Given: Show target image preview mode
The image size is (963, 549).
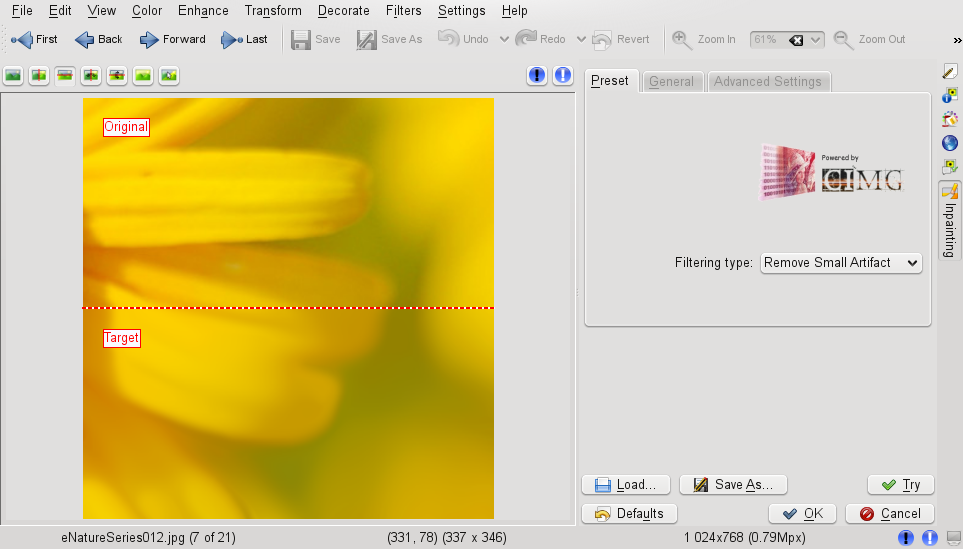Looking at the screenshot, I should coord(142,76).
